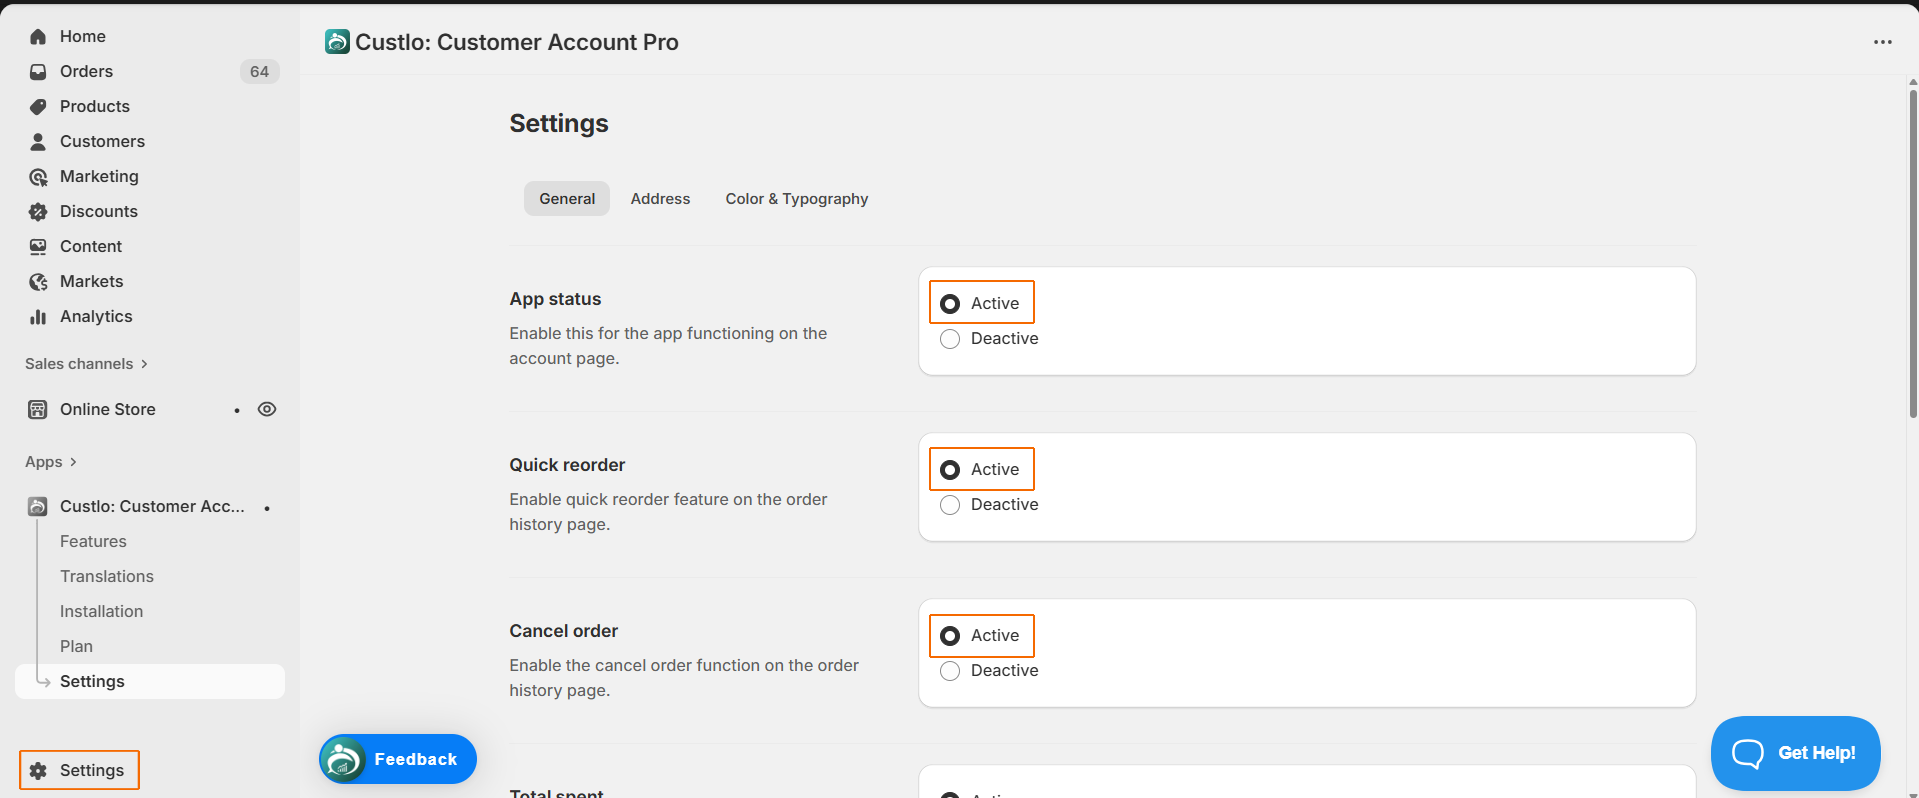This screenshot has height=798, width=1919.
Task: Click the Marketing target icon
Action: pos(38,177)
